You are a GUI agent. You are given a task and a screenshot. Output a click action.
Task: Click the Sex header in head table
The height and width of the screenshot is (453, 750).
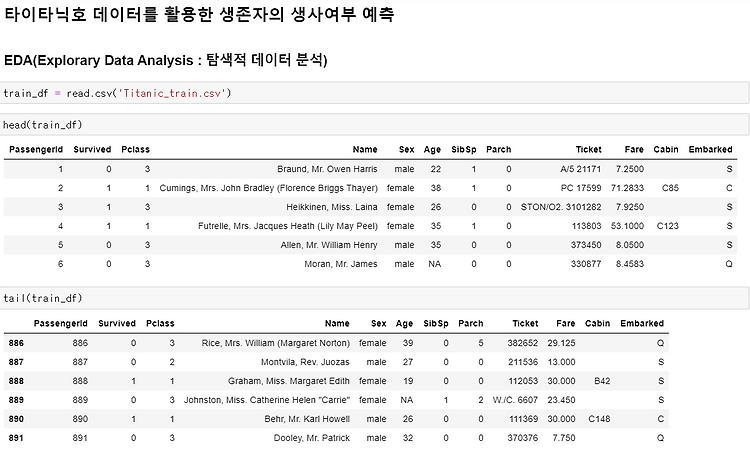(407, 149)
